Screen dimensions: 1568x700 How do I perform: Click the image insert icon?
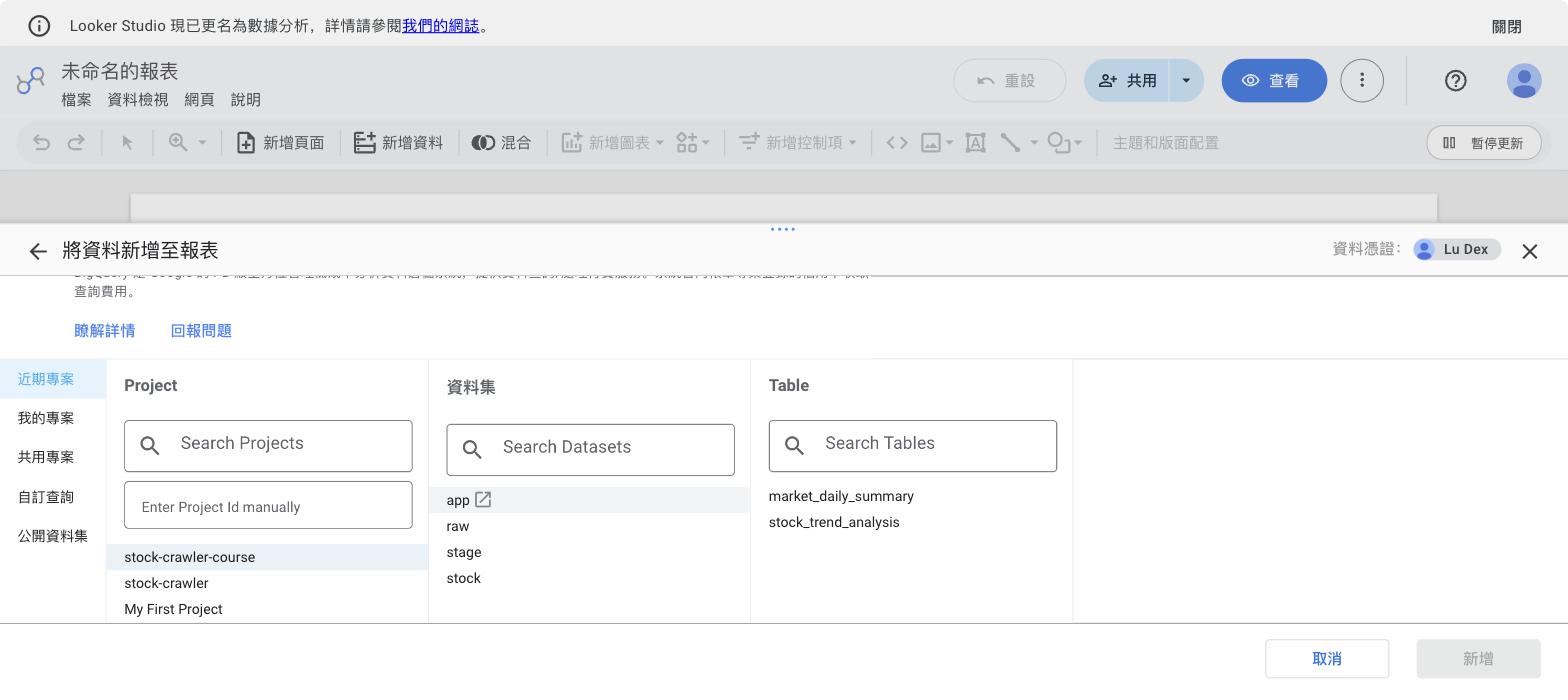tap(931, 143)
